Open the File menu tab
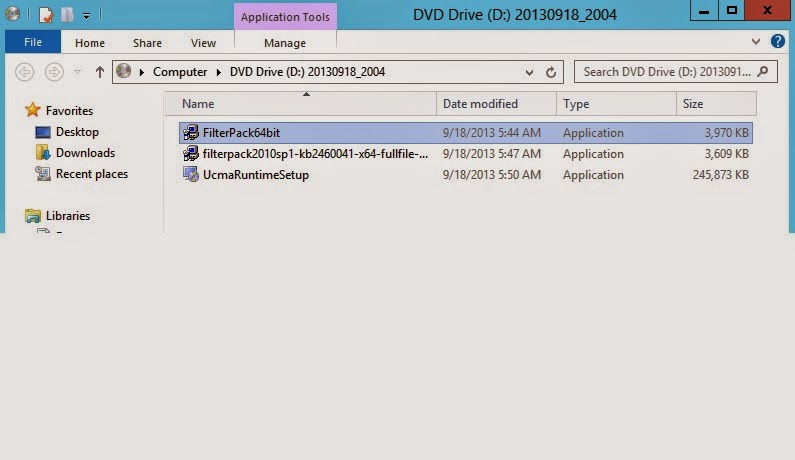 33,43
